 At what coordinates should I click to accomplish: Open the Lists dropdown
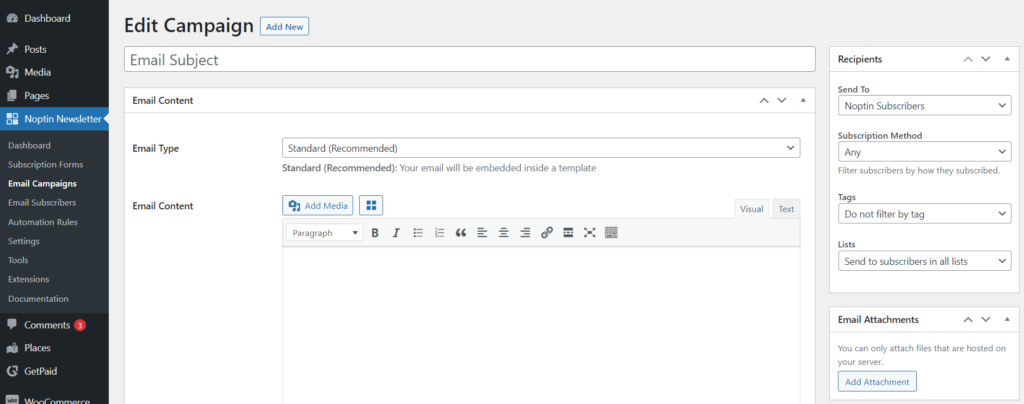coord(924,261)
